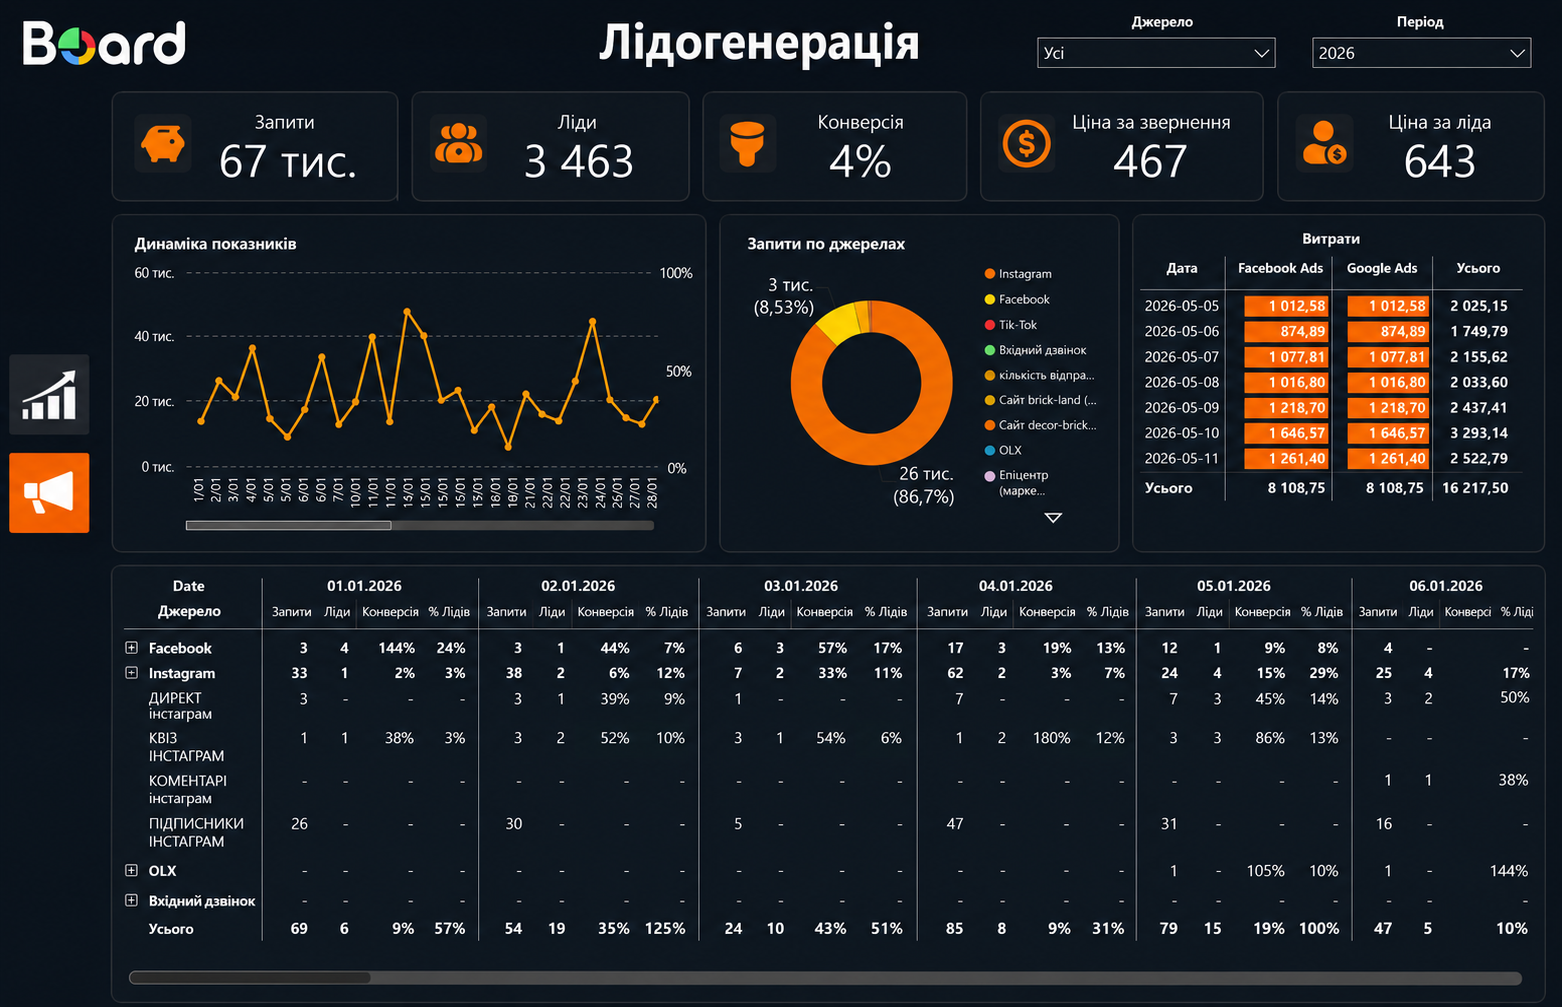The image size is (1562, 1007).
Task: Click the people group Ліди icon
Action: pos(459,144)
